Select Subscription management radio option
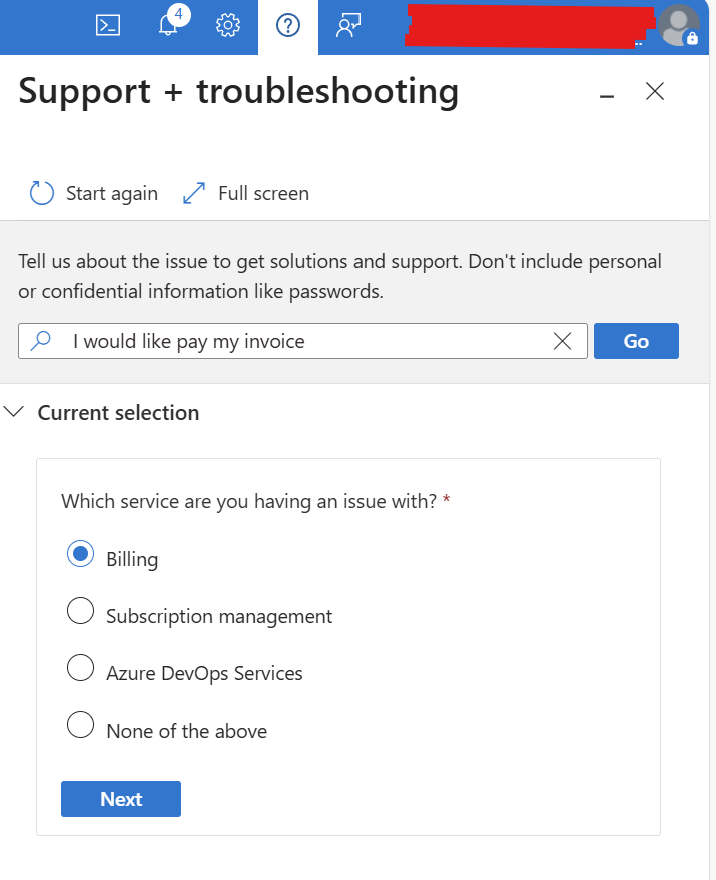This screenshot has width=716, height=880. point(80,611)
